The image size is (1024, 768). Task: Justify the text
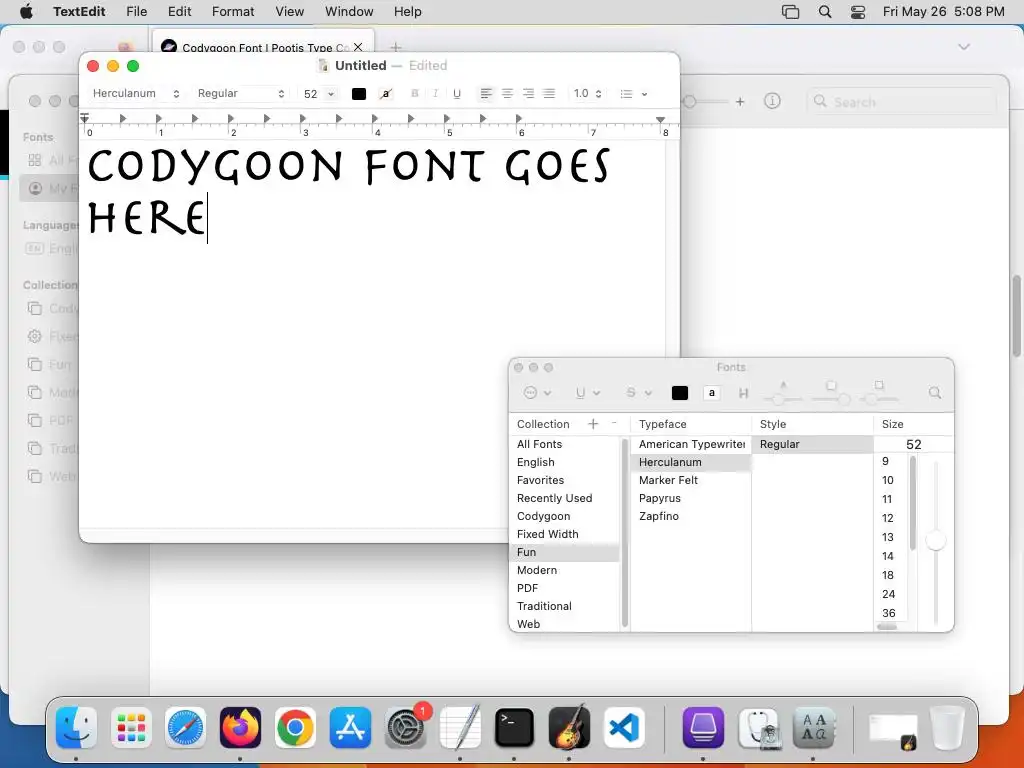tap(549, 93)
